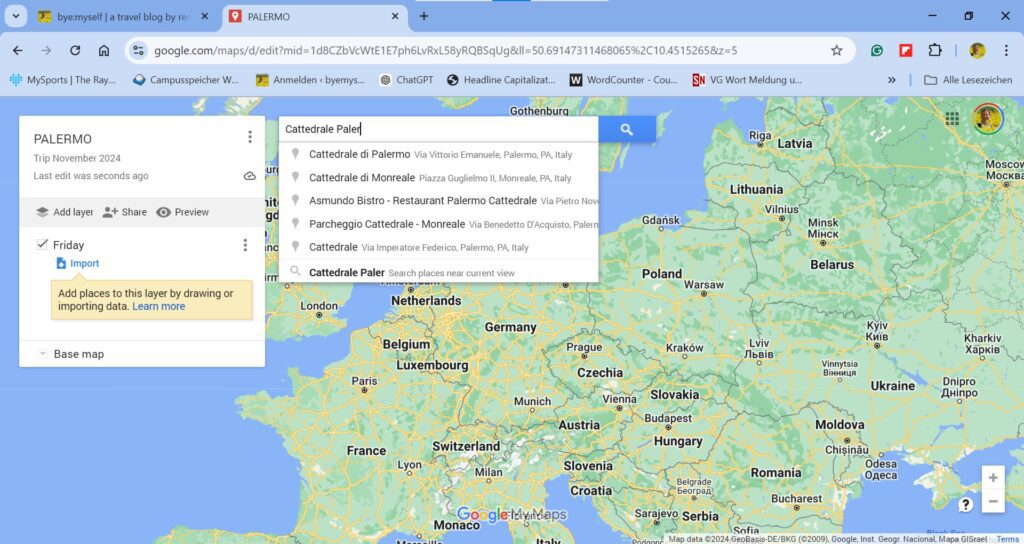
Task: Select Asmundo Bistro restaurant suggestion
Action: [x=438, y=200]
